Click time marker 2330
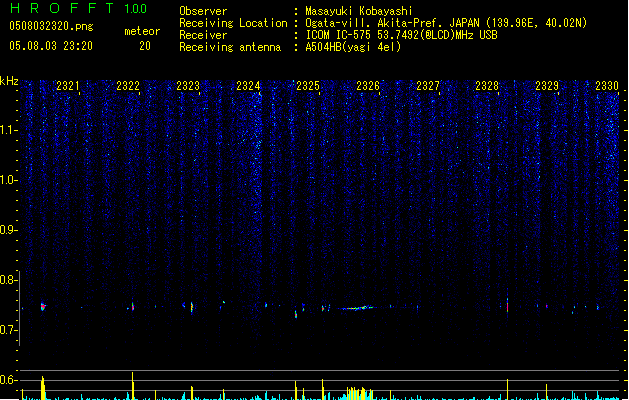Viewport: 629px width, 400px height. point(607,86)
